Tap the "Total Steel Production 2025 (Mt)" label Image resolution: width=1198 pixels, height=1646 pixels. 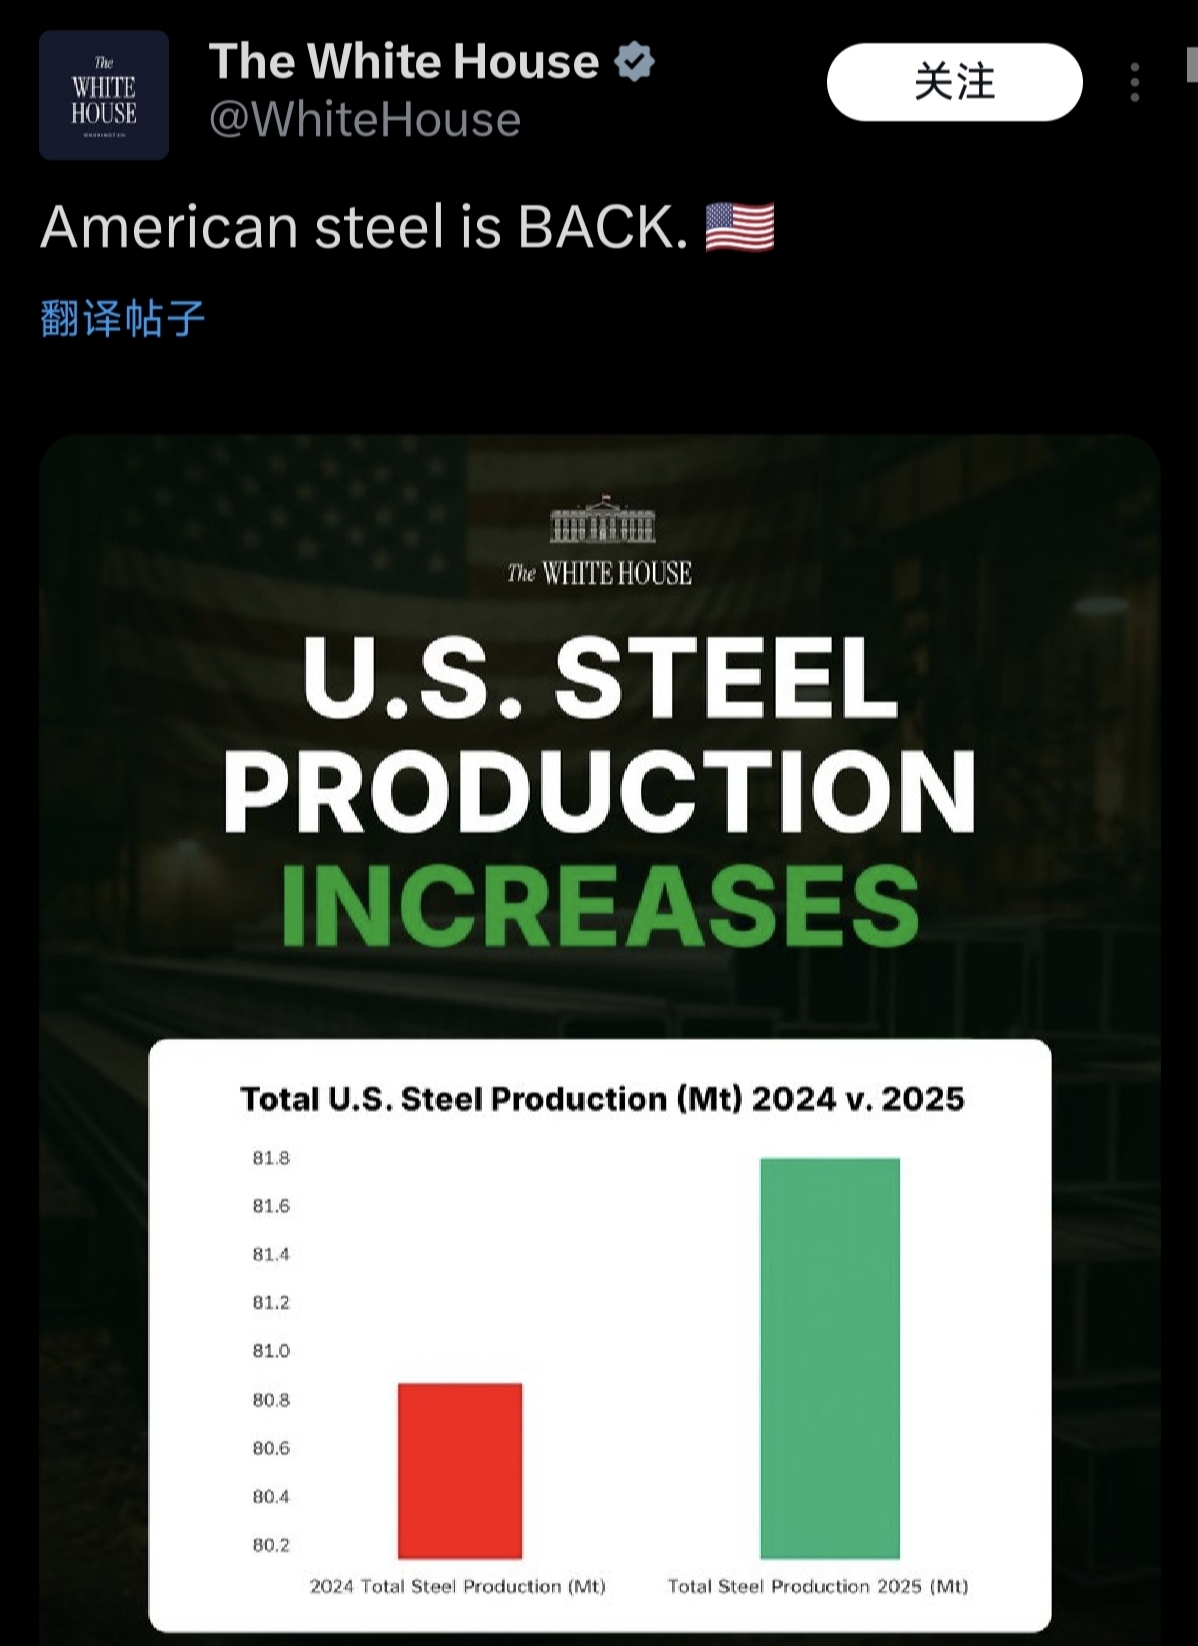[818, 1586]
